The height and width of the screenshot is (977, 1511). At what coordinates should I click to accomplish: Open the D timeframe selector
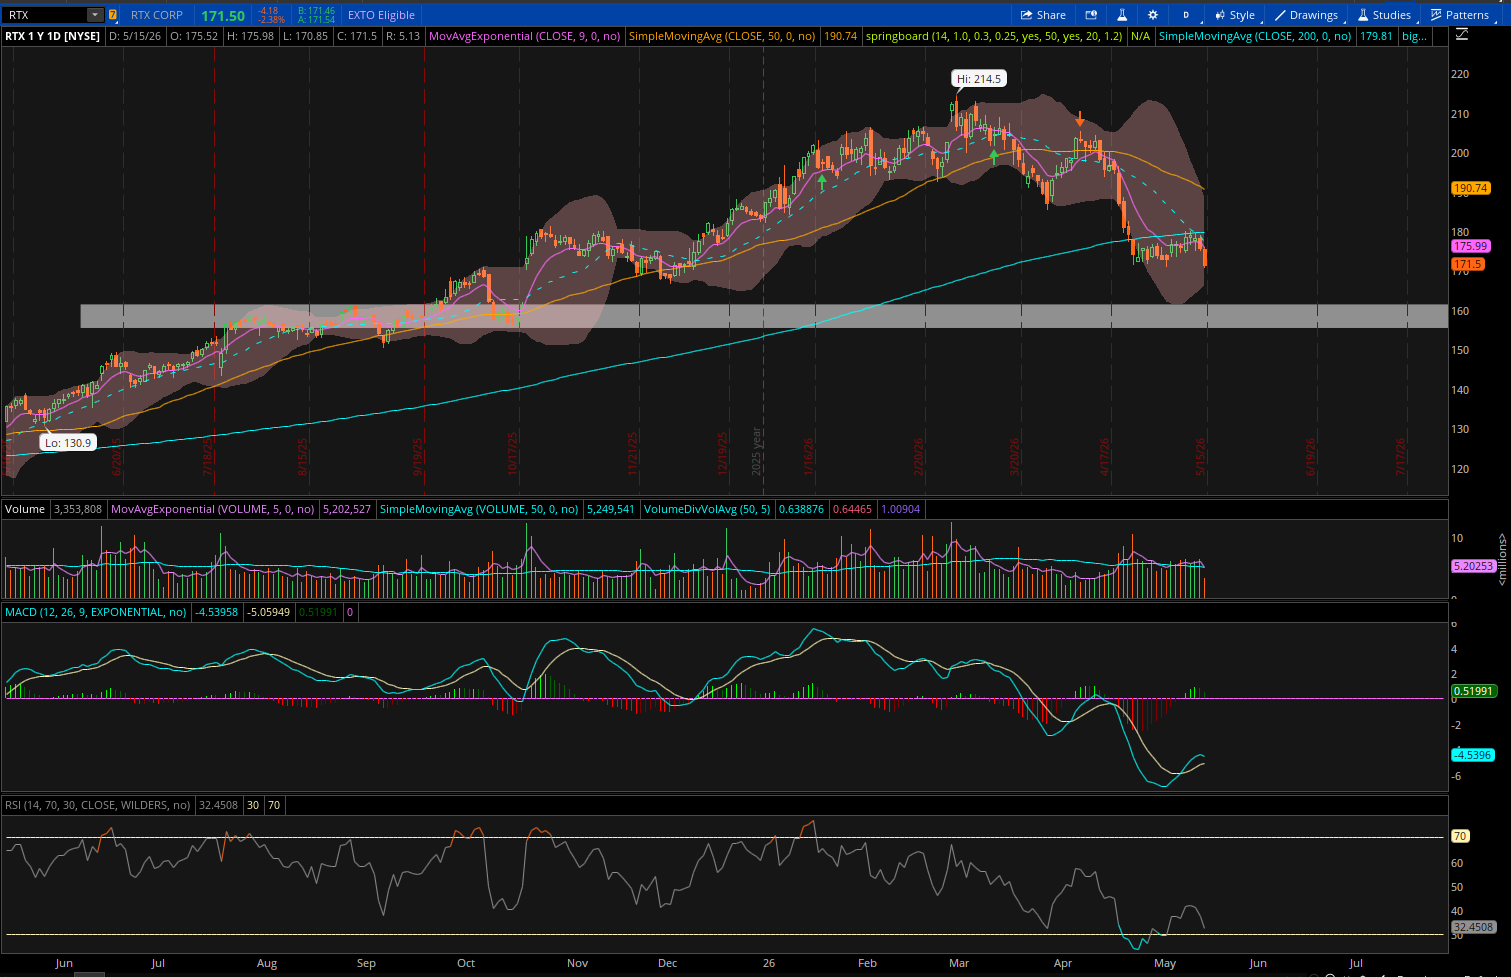[1186, 15]
